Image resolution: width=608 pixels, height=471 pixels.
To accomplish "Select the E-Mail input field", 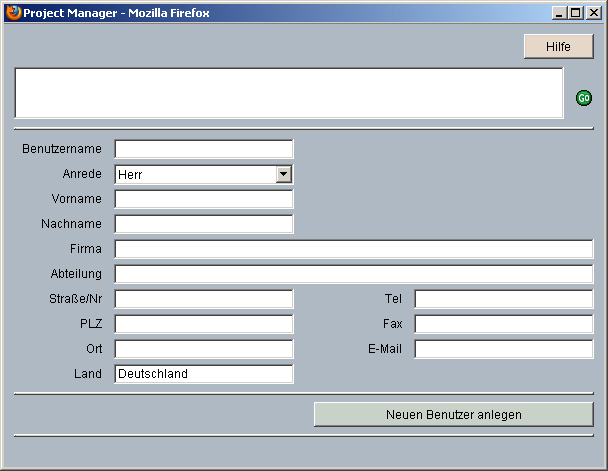I will 503,349.
